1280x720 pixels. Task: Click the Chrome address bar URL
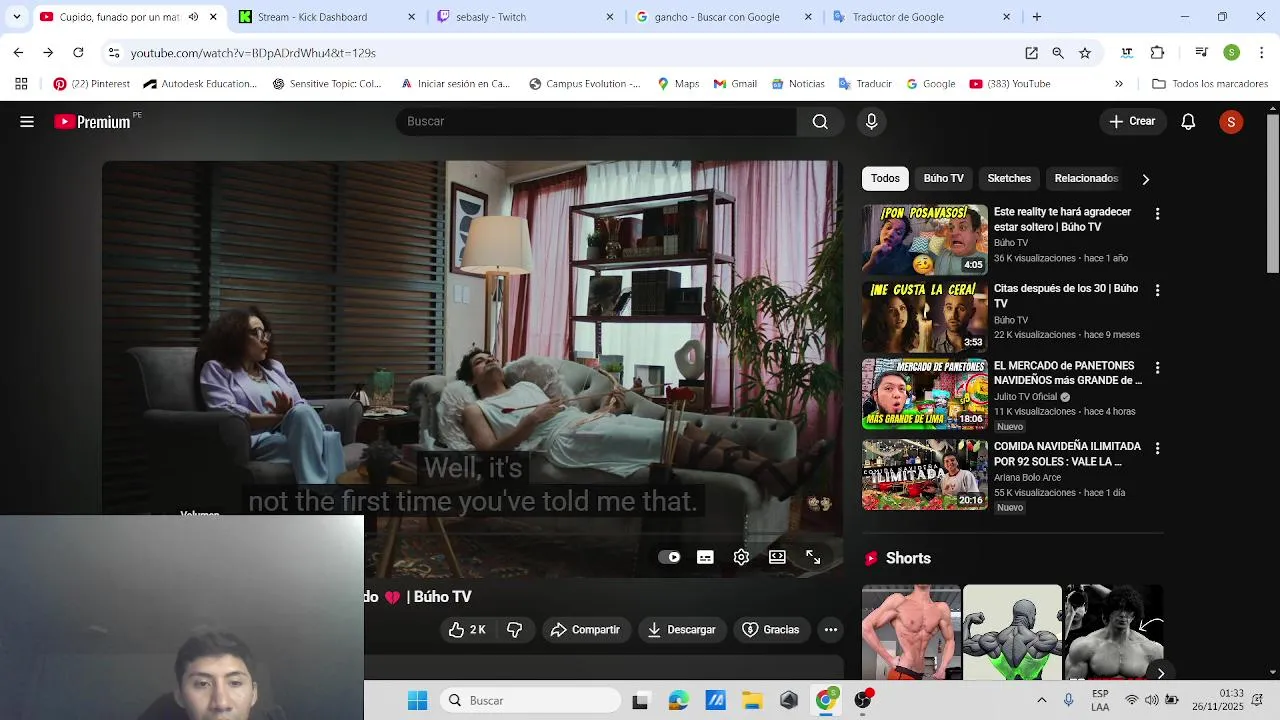click(253, 53)
